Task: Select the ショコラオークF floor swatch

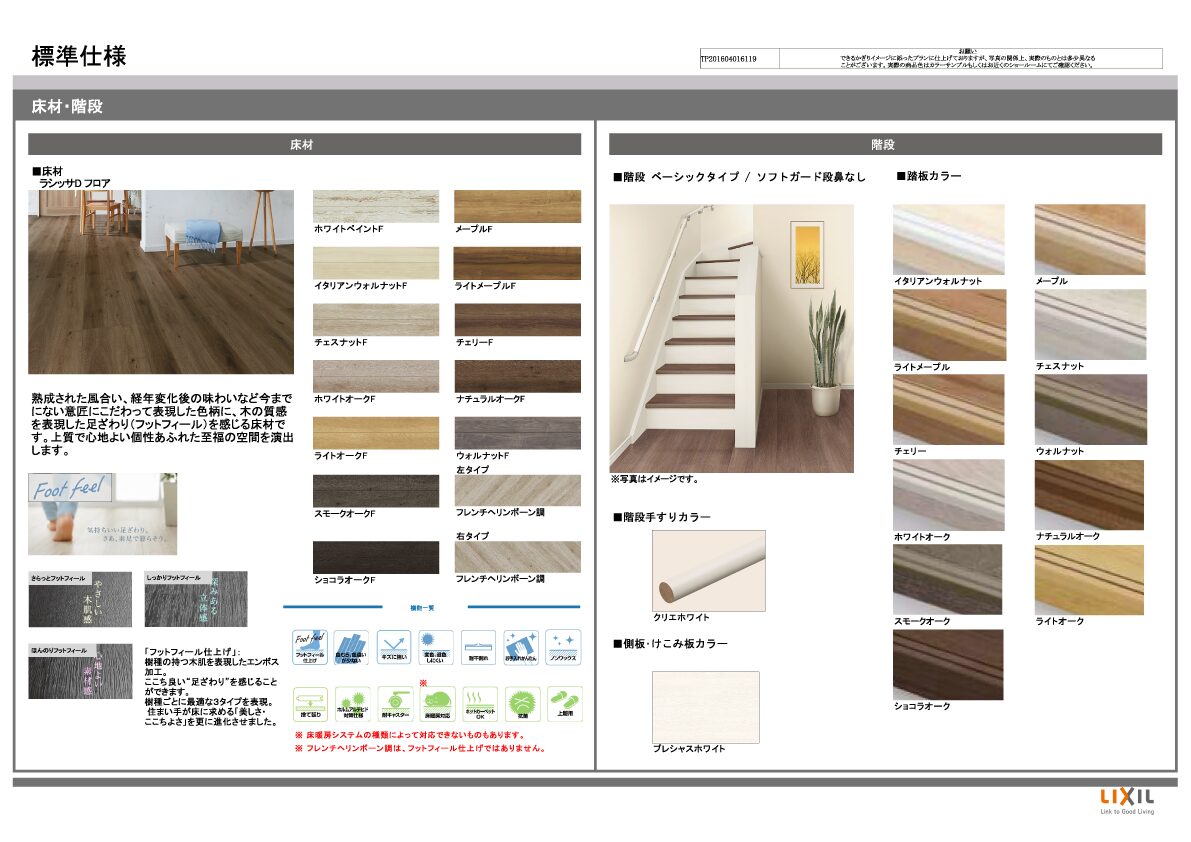Action: click(376, 557)
